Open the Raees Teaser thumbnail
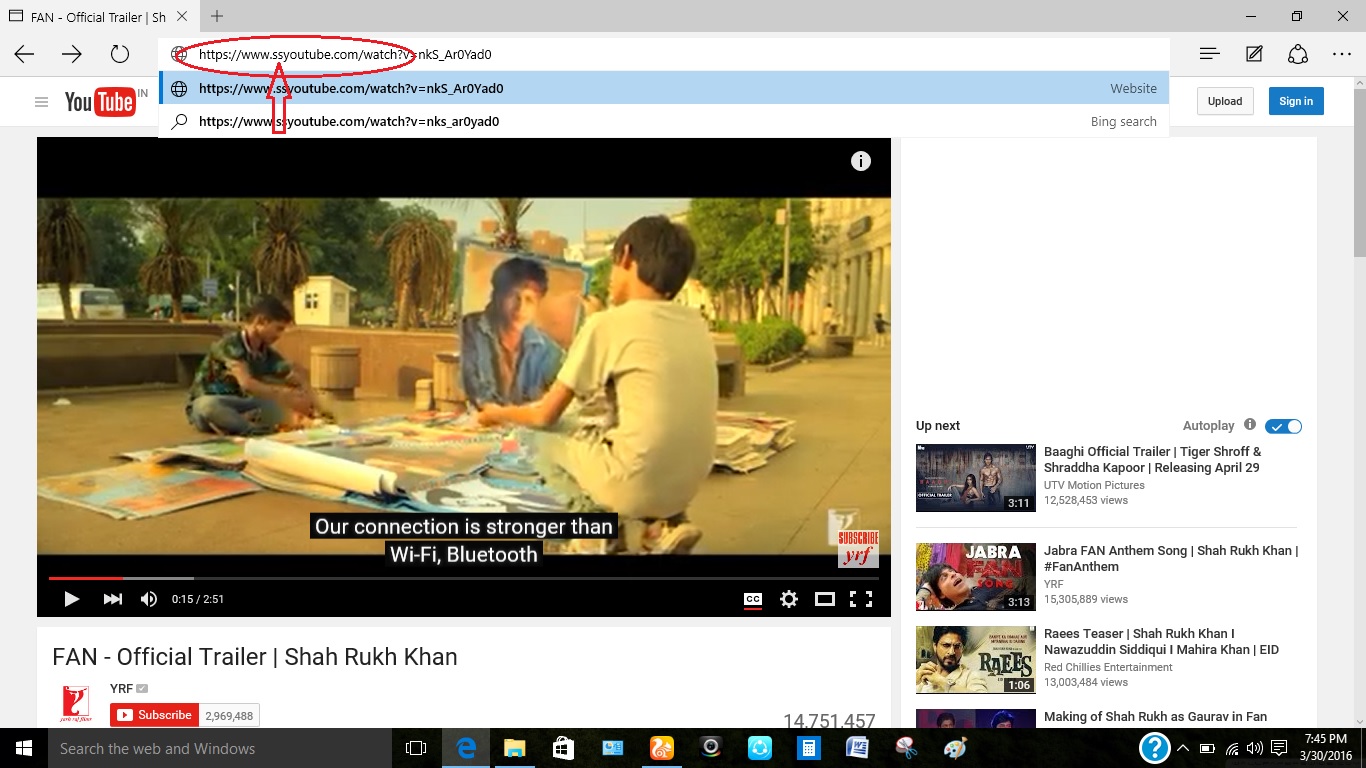Screen dimensions: 1366x768 click(976, 660)
